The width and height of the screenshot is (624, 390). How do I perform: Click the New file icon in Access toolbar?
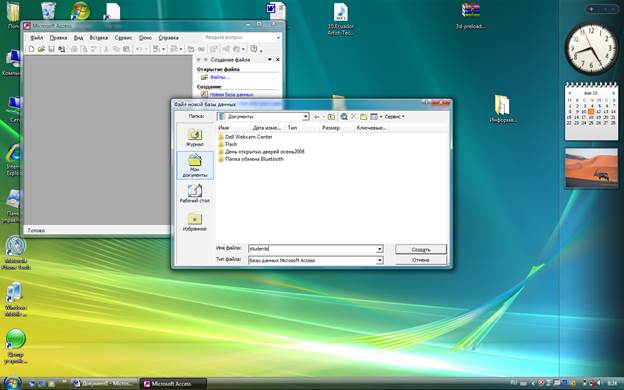tap(31, 49)
